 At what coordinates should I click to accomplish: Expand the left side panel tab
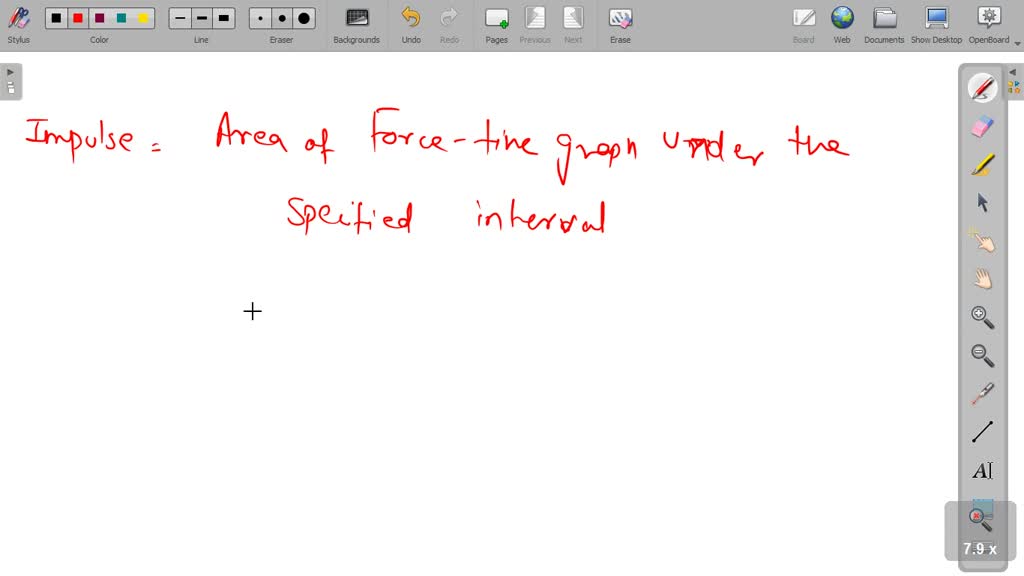coord(10,80)
